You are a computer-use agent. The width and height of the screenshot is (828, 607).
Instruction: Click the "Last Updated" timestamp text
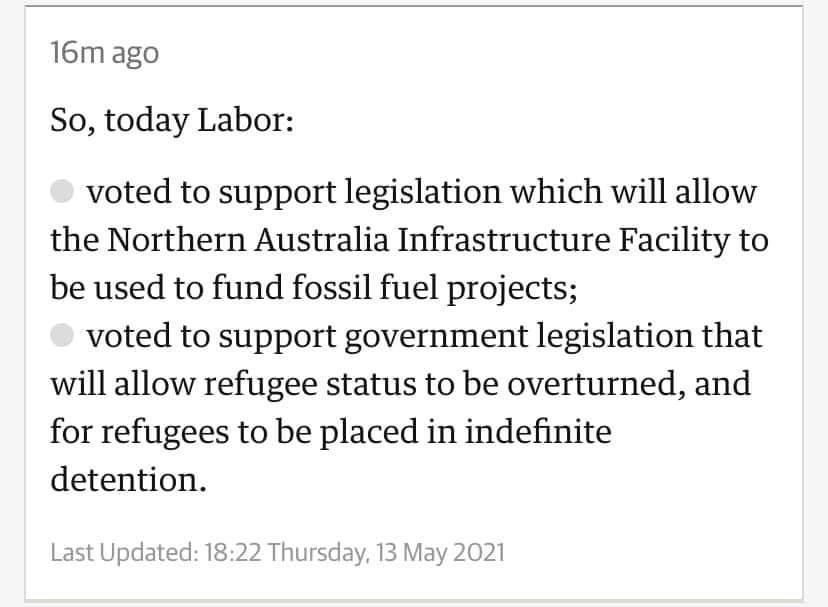[x=277, y=553]
